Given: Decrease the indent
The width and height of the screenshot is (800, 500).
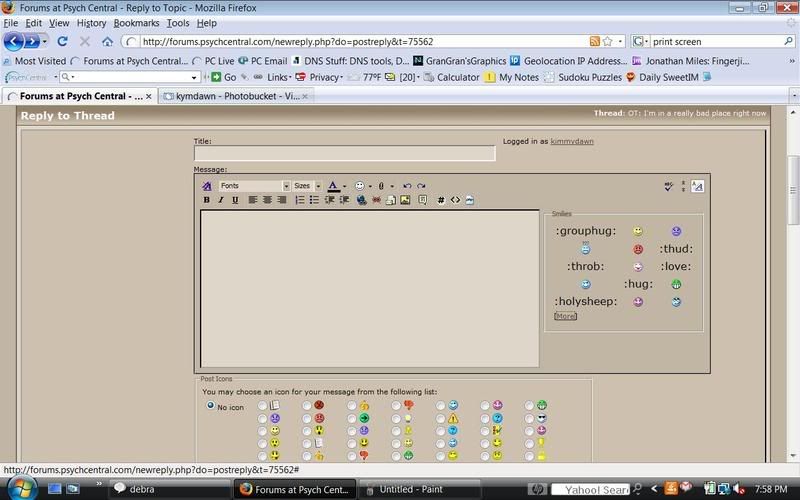Looking at the screenshot, I should [329, 200].
